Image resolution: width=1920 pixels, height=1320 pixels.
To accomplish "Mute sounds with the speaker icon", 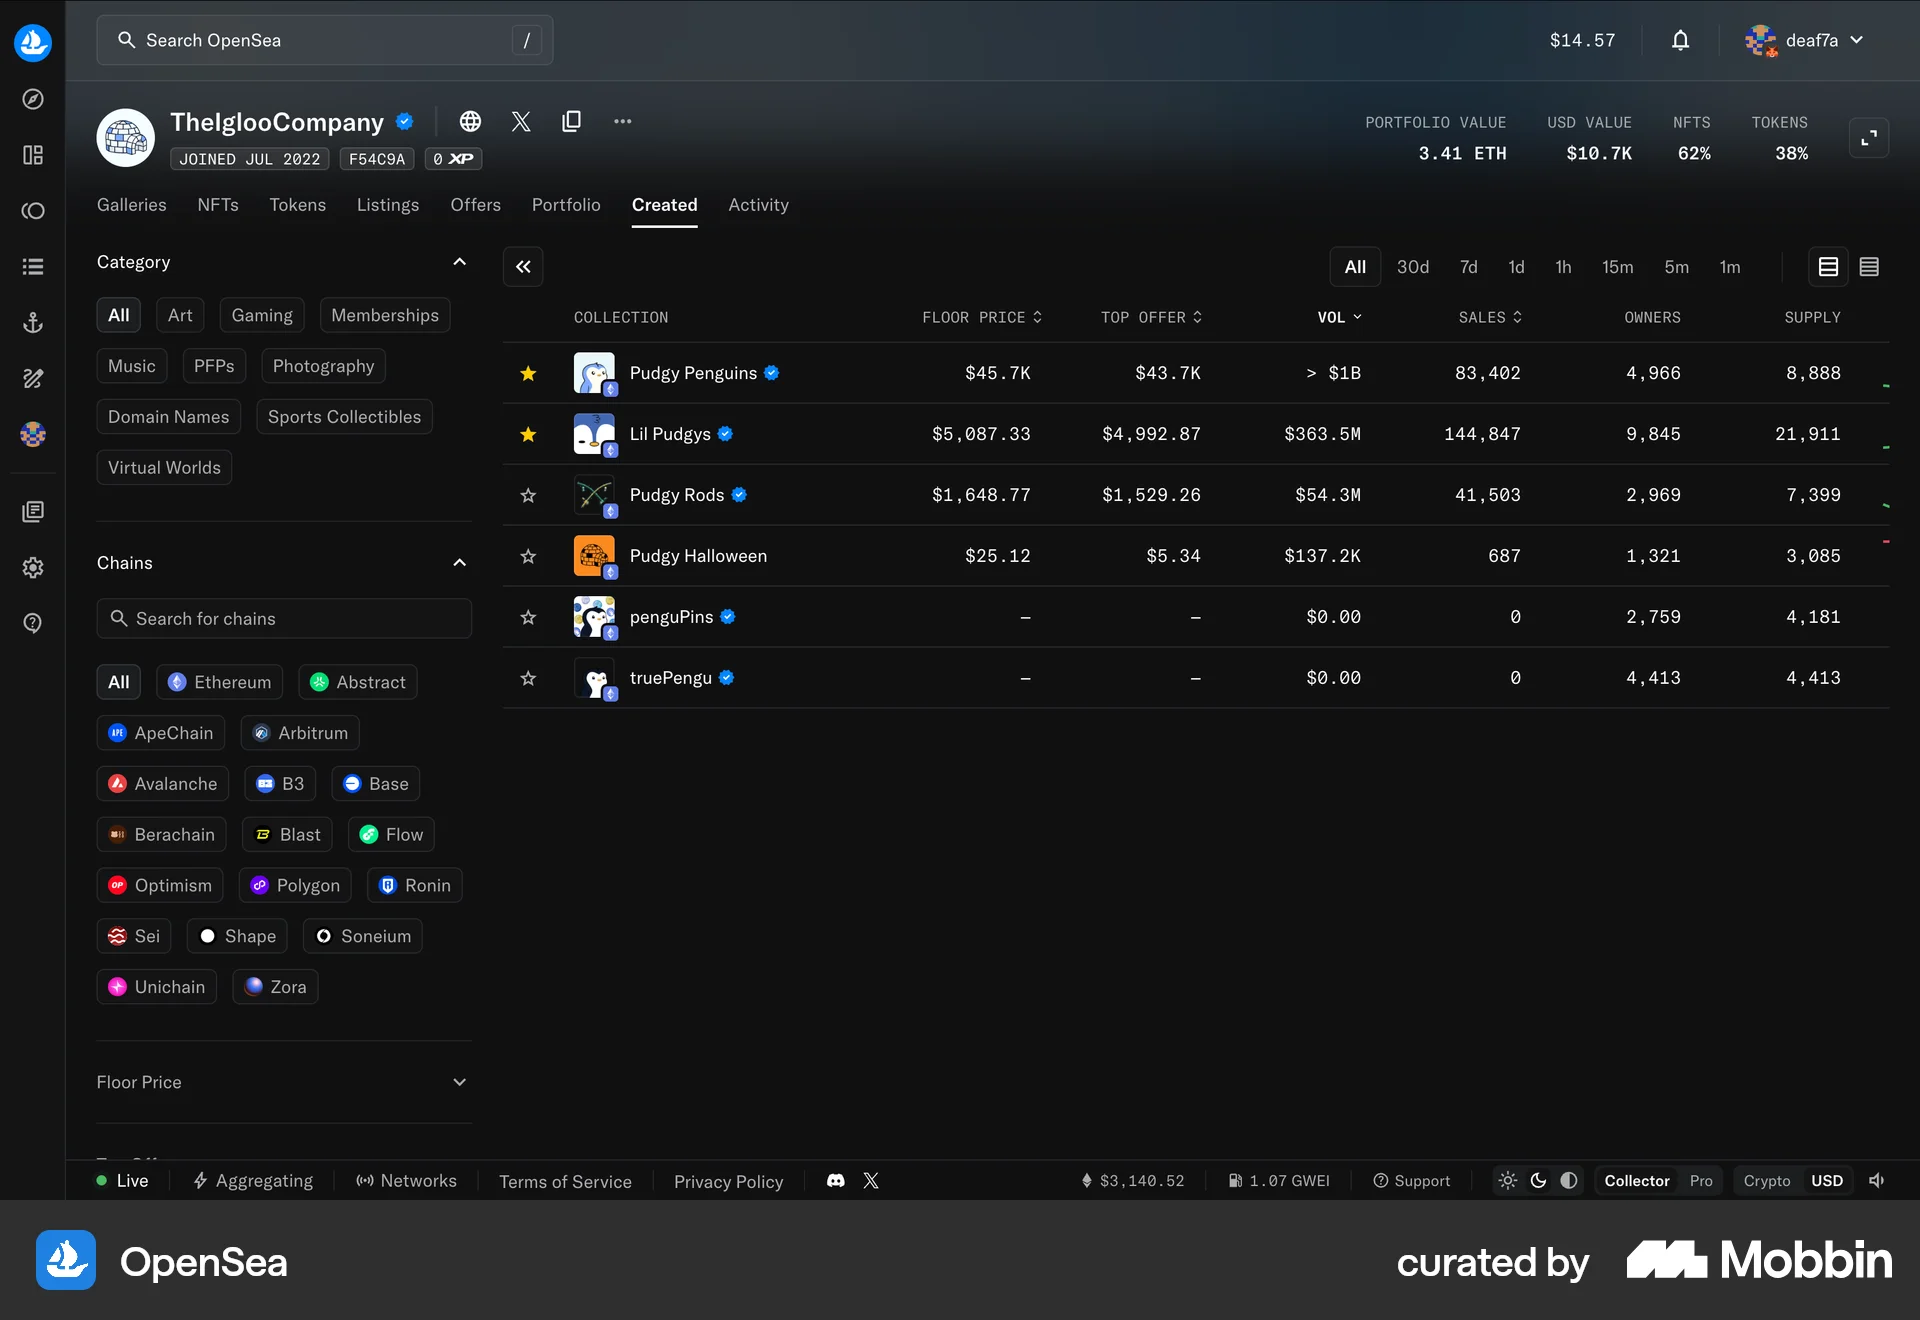I will pos(1876,1181).
